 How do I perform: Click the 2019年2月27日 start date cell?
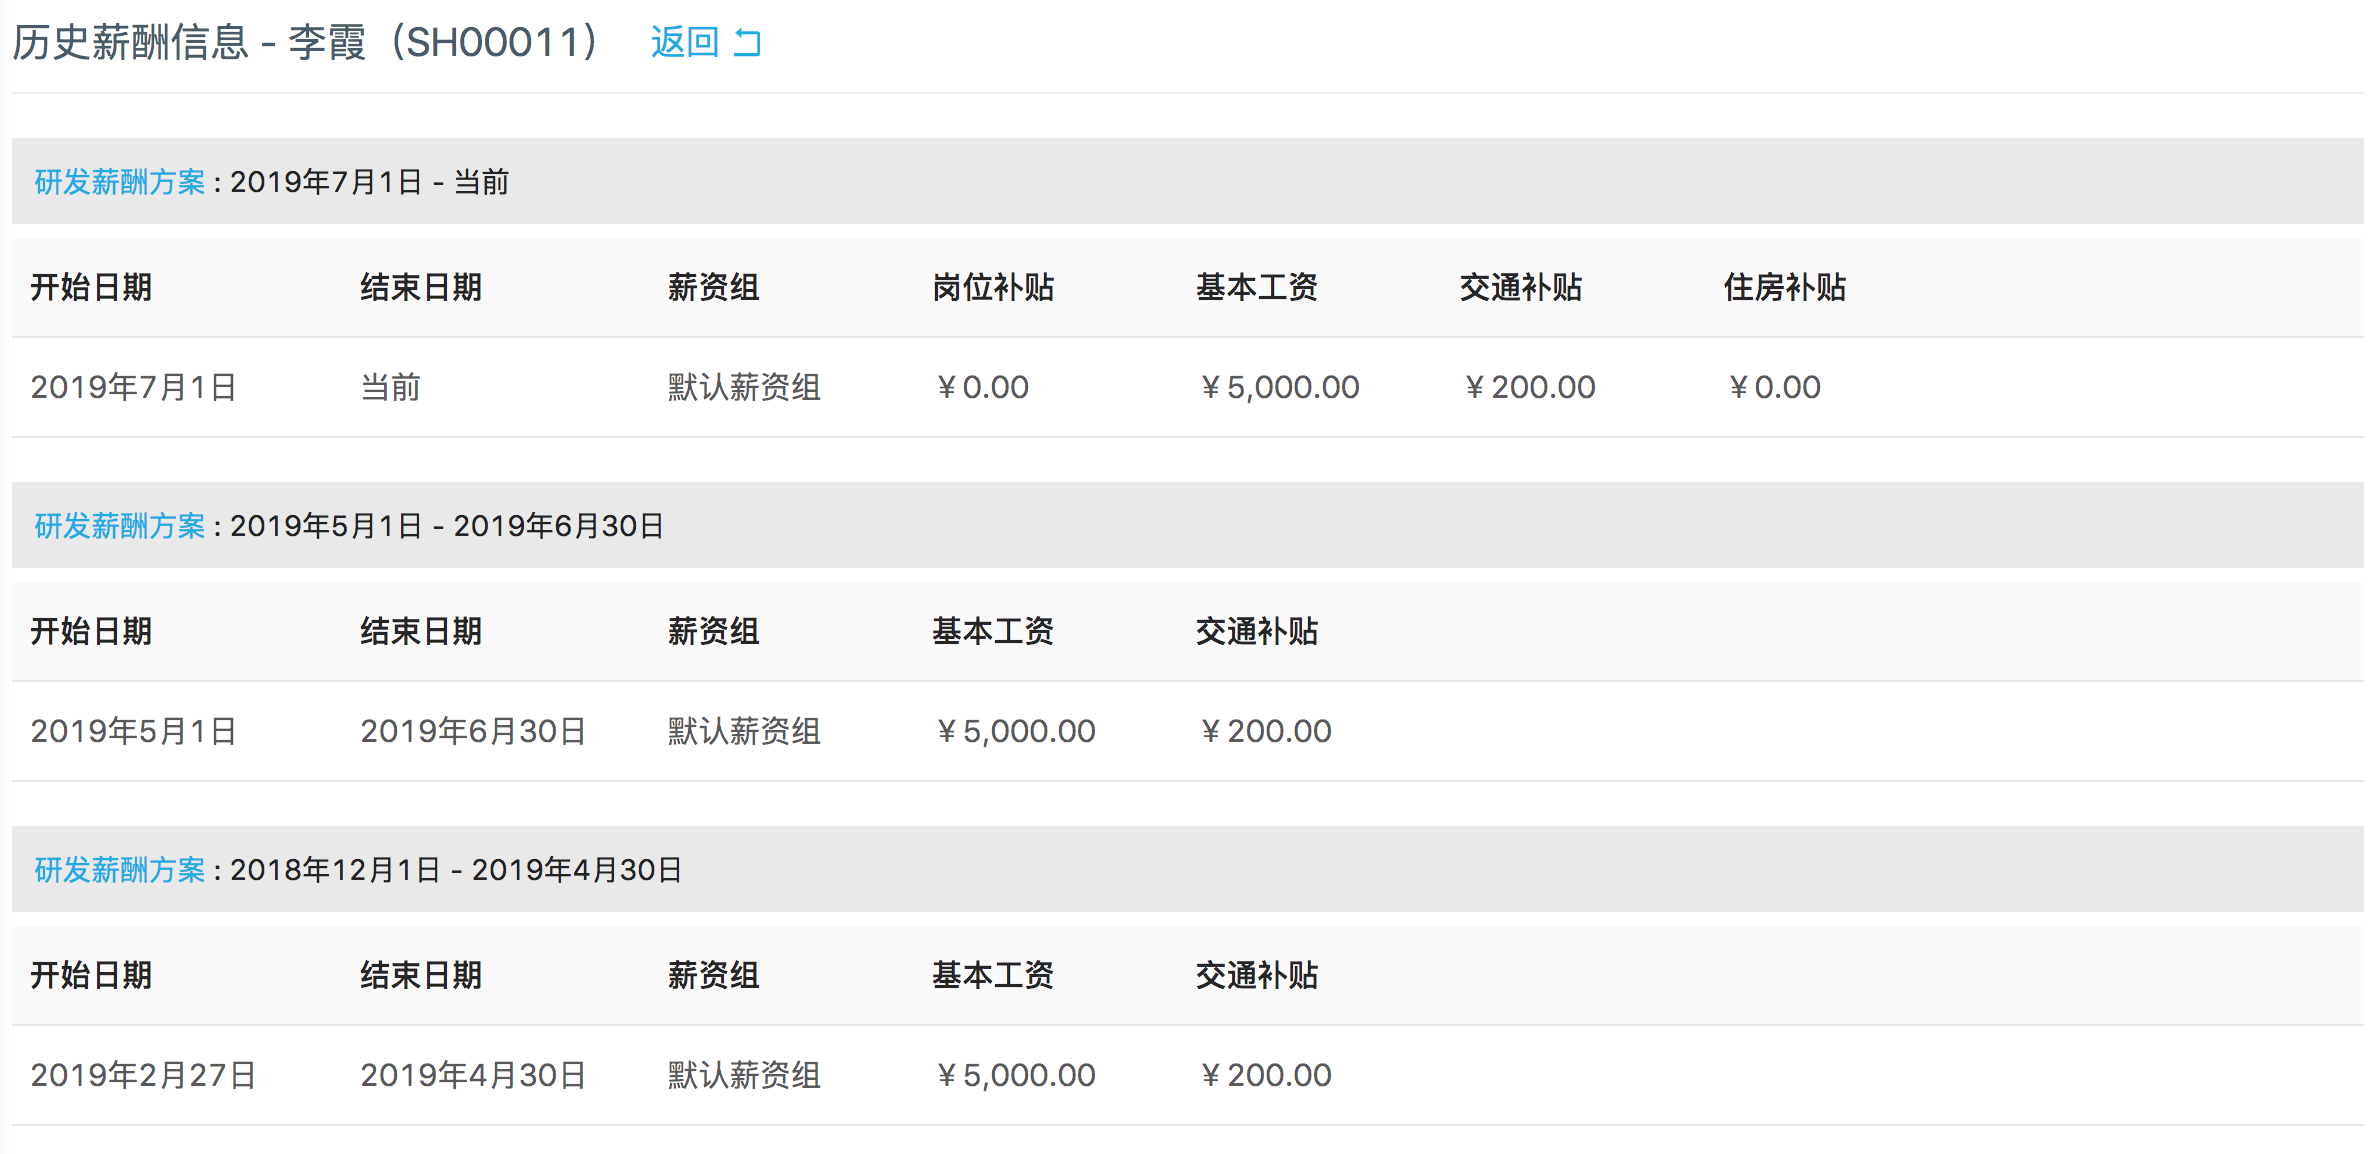[x=144, y=1075]
